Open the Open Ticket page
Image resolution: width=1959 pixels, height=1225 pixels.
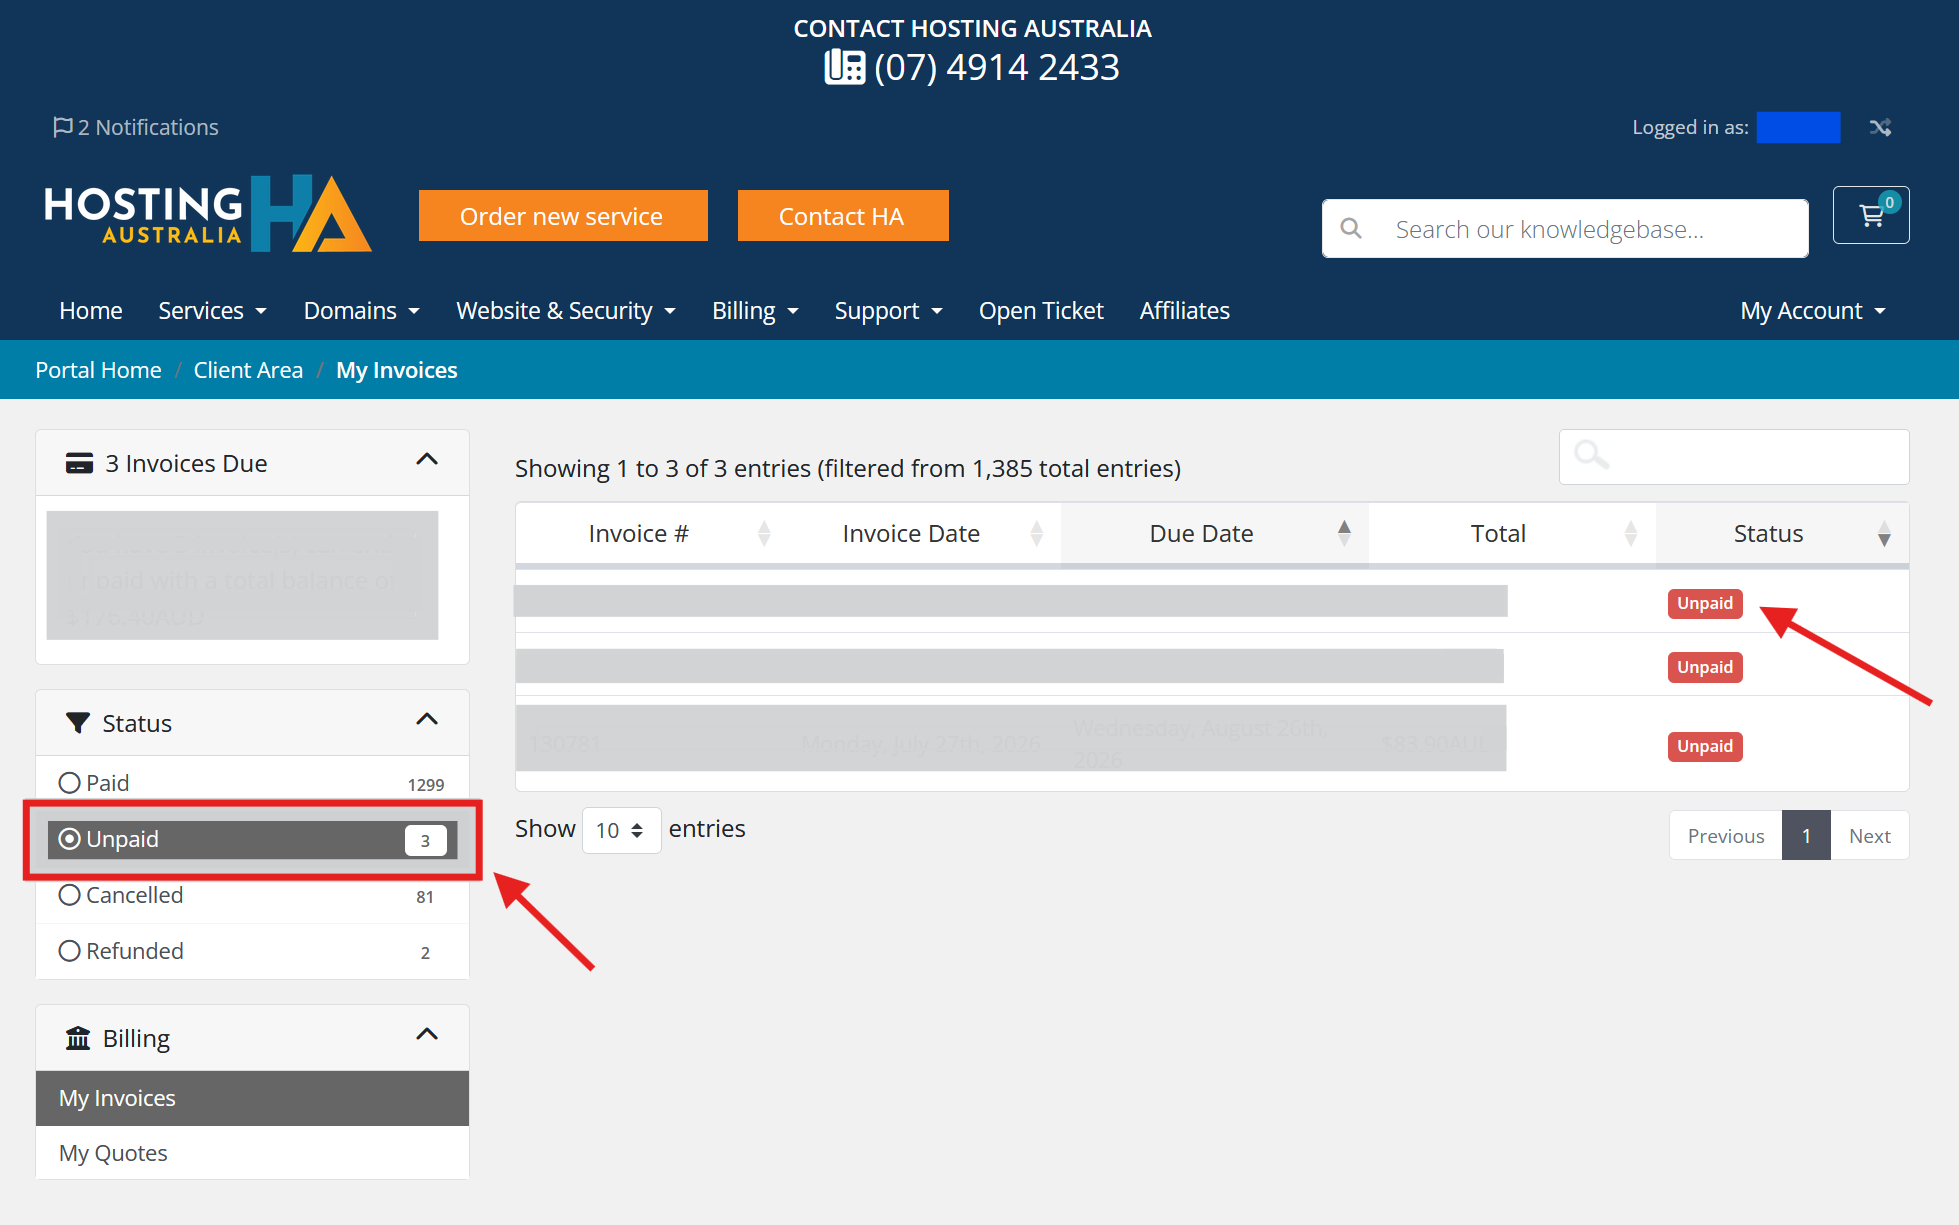coord(1041,311)
